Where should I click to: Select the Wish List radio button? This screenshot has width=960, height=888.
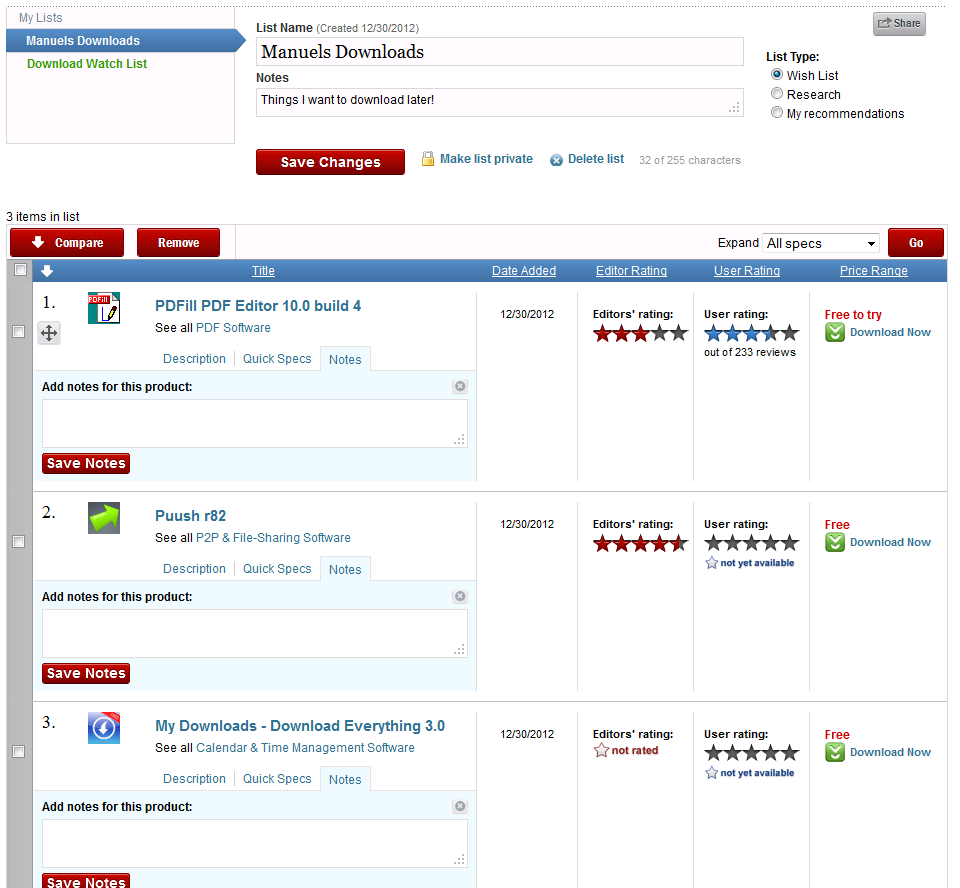tap(777, 75)
